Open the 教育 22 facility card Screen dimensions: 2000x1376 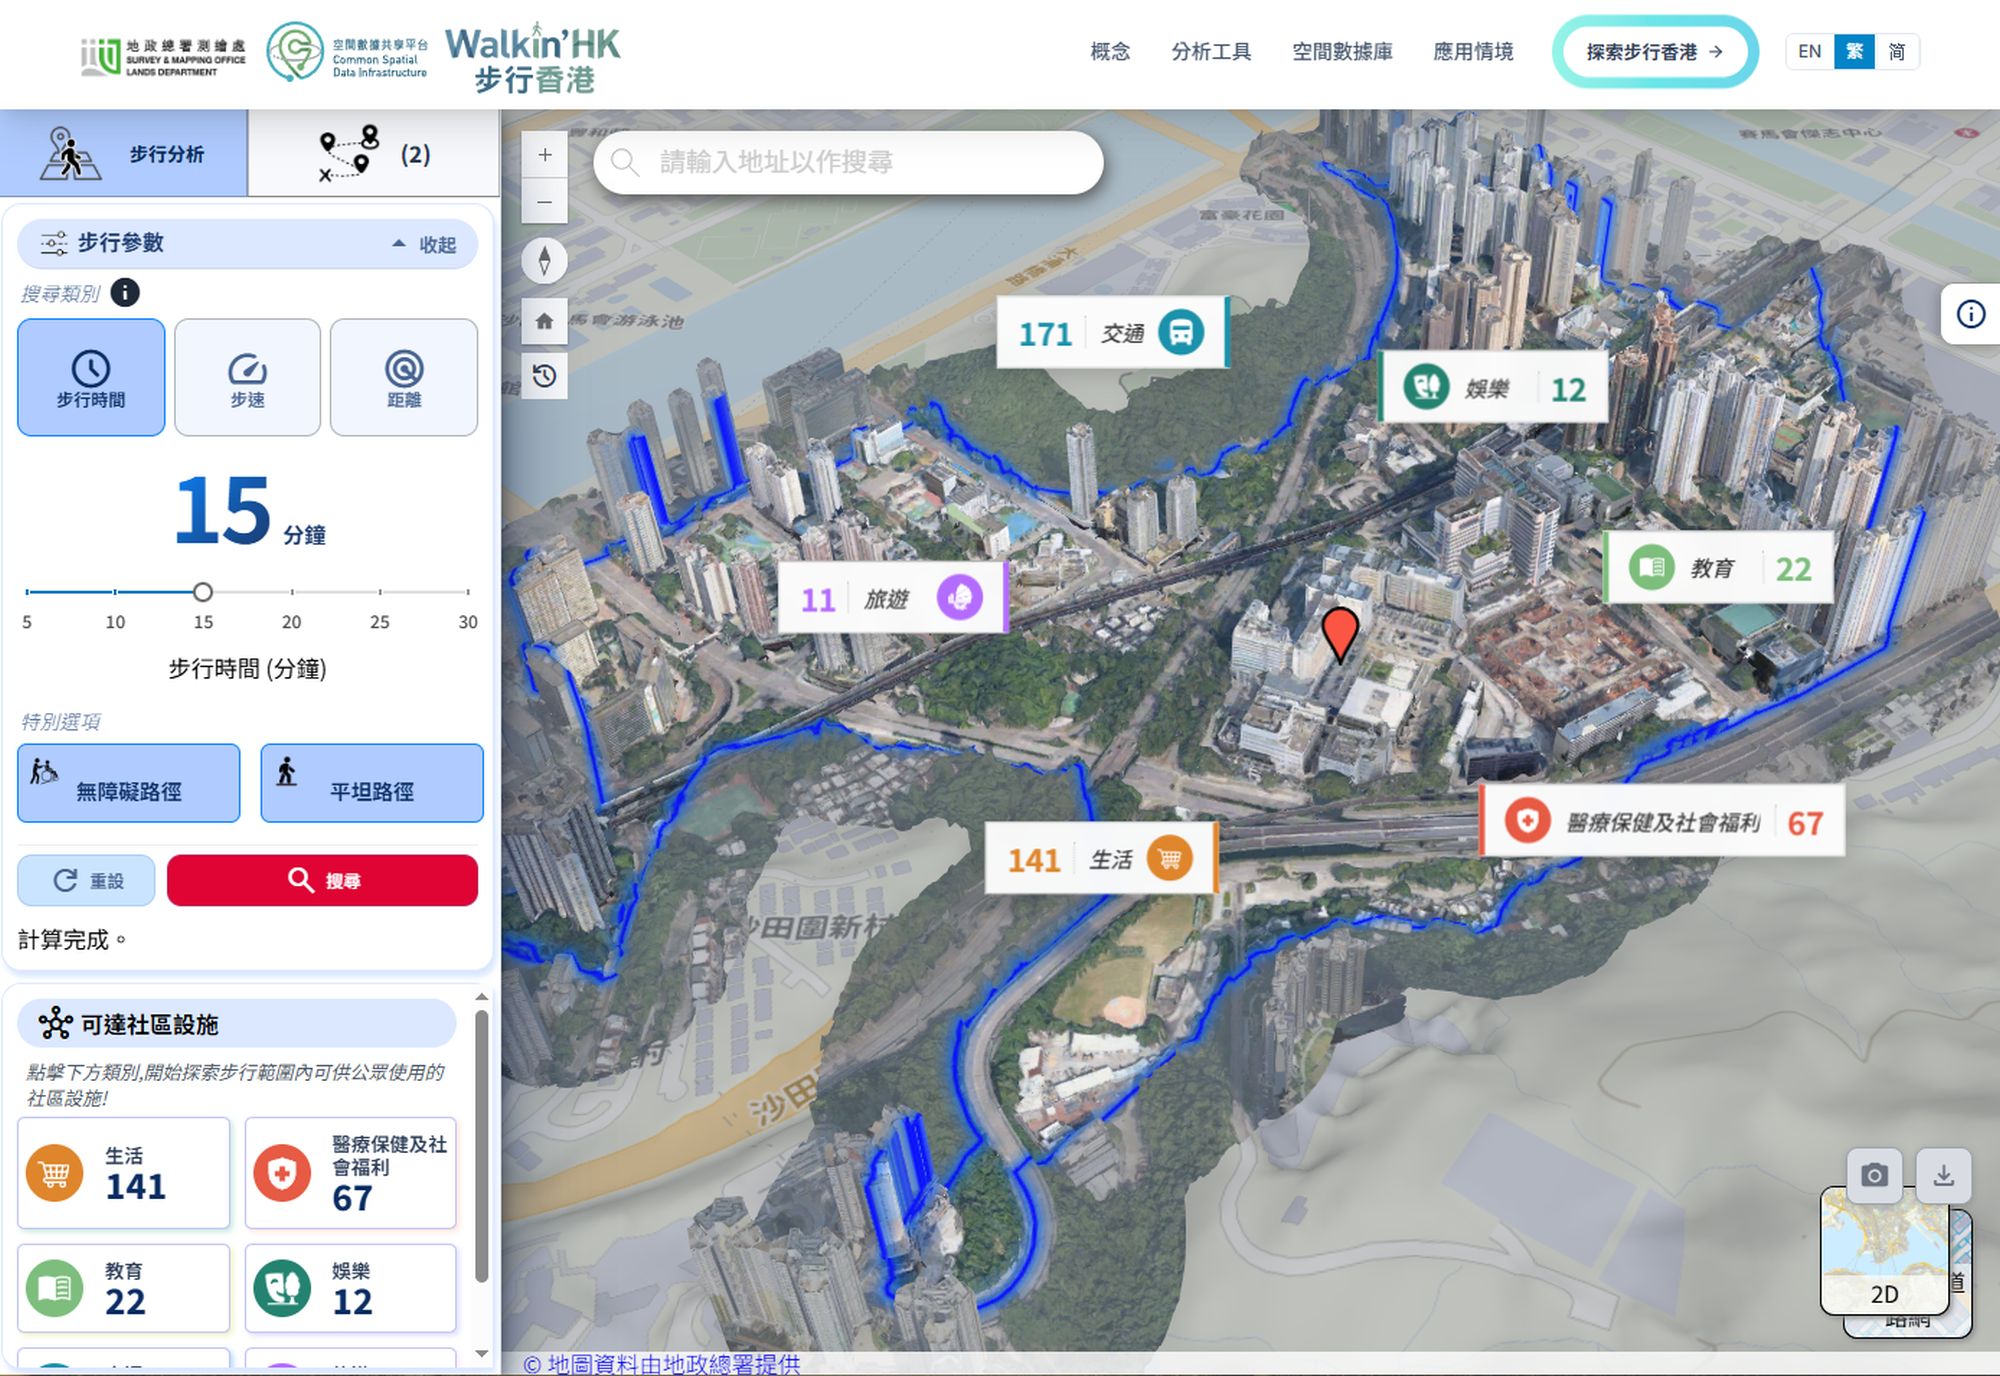coord(124,1288)
